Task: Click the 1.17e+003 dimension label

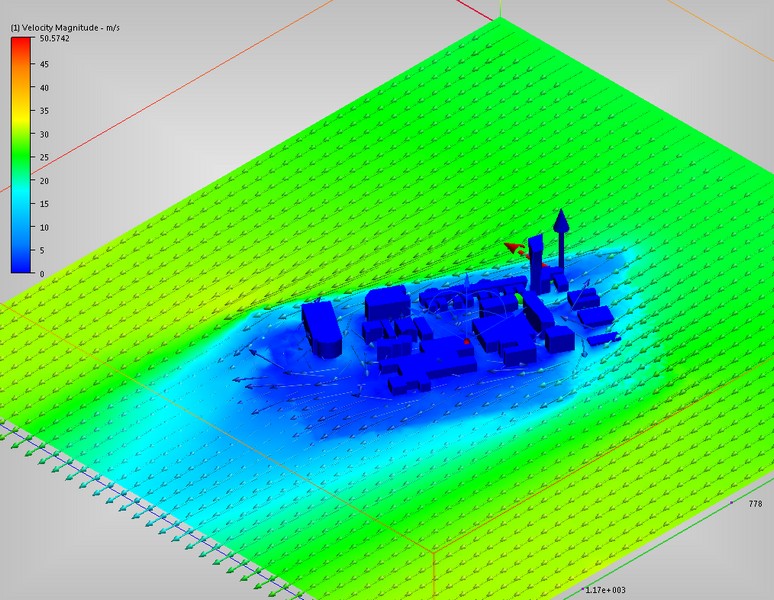Action: [605, 590]
